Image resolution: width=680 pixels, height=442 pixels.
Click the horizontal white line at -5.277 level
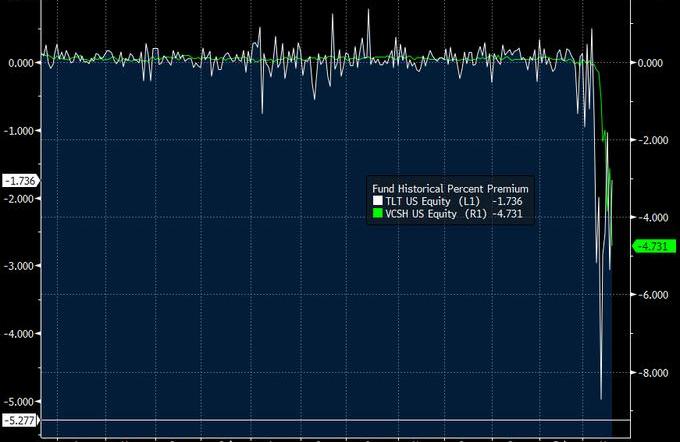(330, 420)
